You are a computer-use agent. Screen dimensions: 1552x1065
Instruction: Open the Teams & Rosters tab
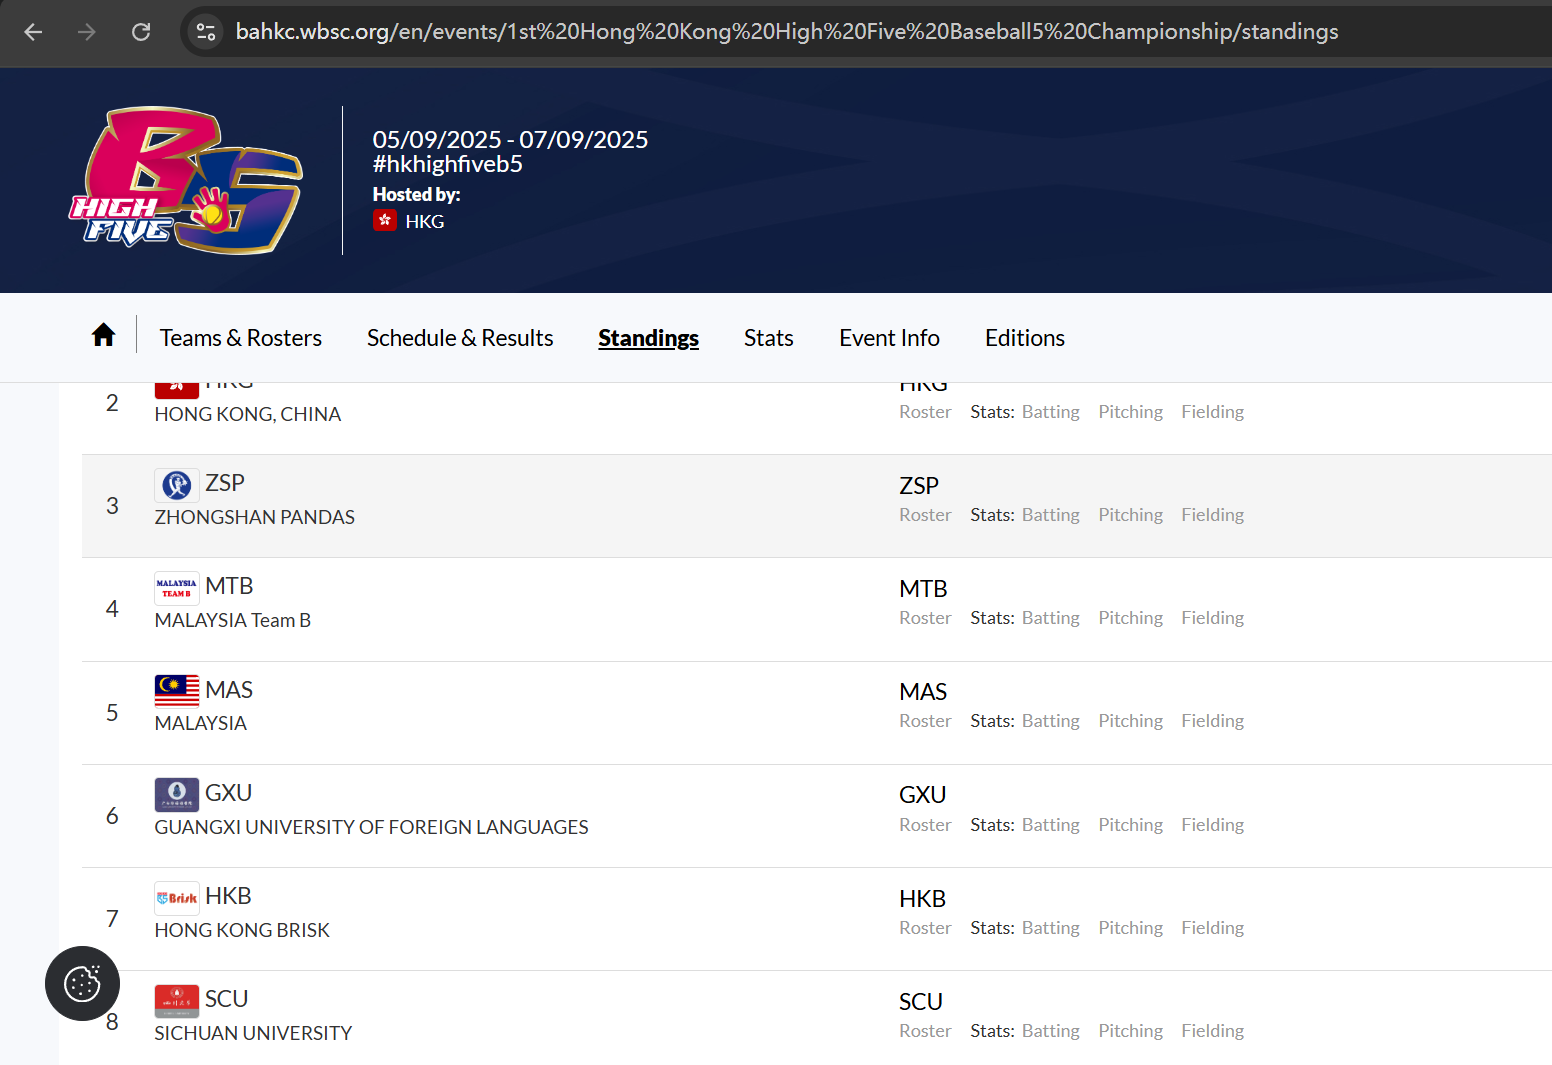pyautogui.click(x=241, y=338)
